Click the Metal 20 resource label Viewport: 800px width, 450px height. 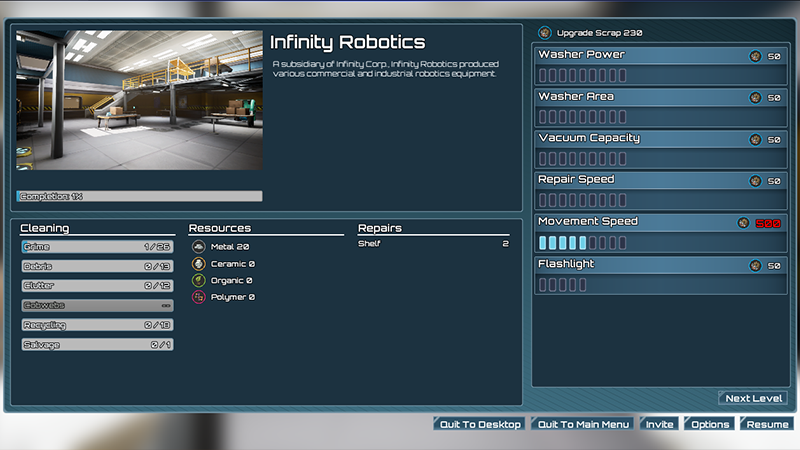click(x=230, y=246)
